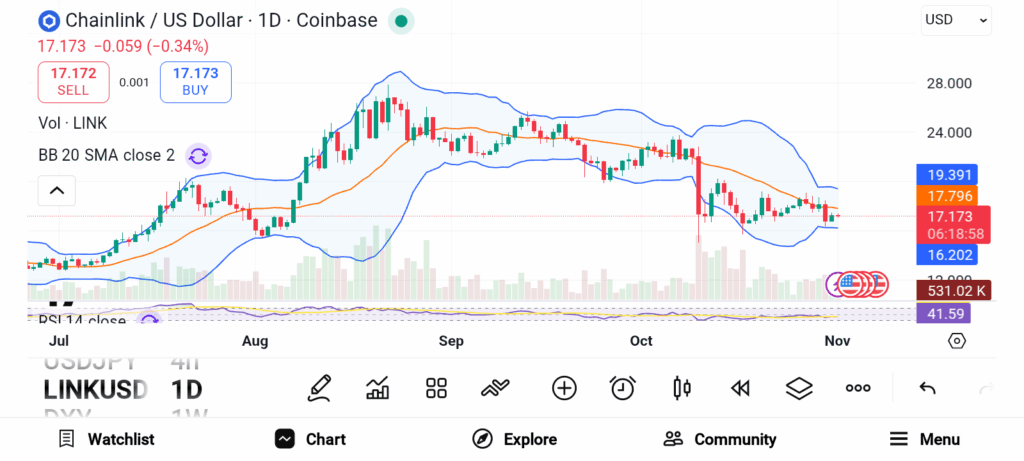Viewport: 1024px width, 461px height.
Task: Open the layout grid icon
Action: tap(436, 388)
